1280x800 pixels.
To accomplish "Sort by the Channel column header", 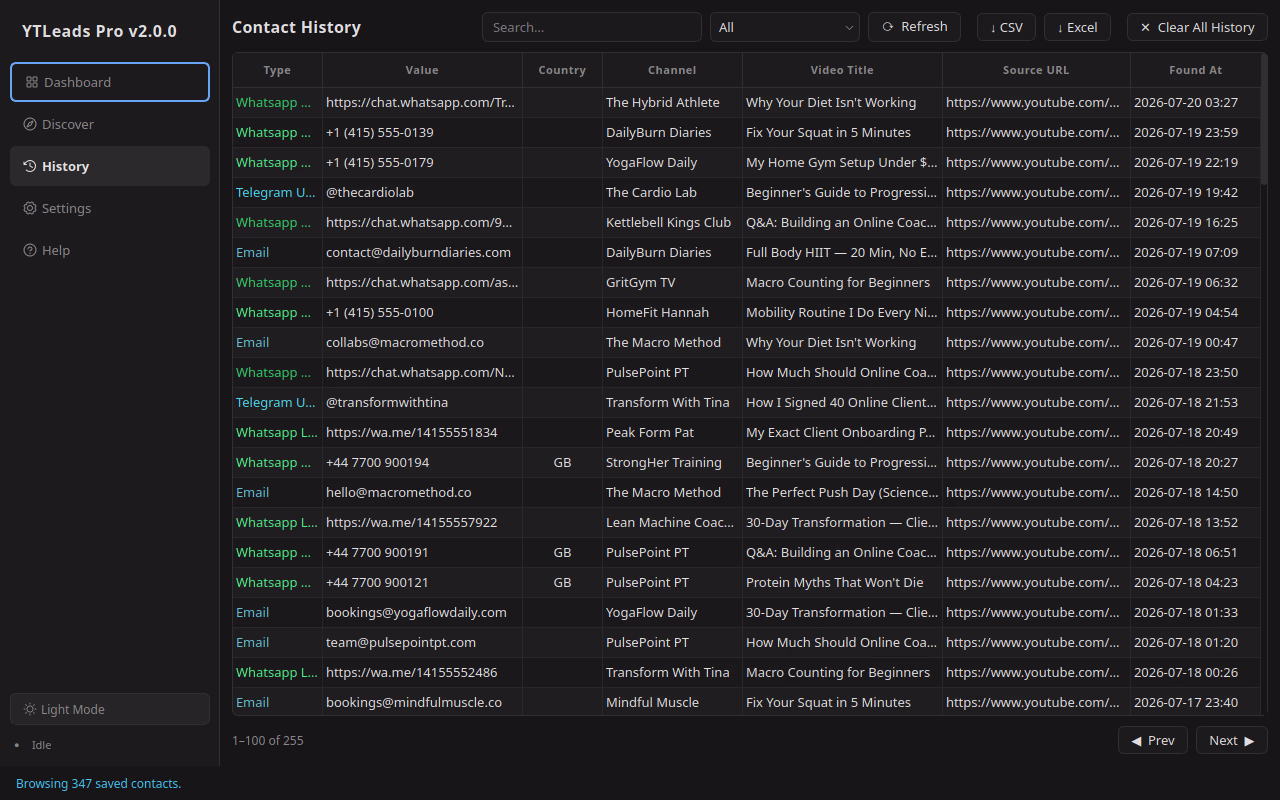I will [672, 70].
